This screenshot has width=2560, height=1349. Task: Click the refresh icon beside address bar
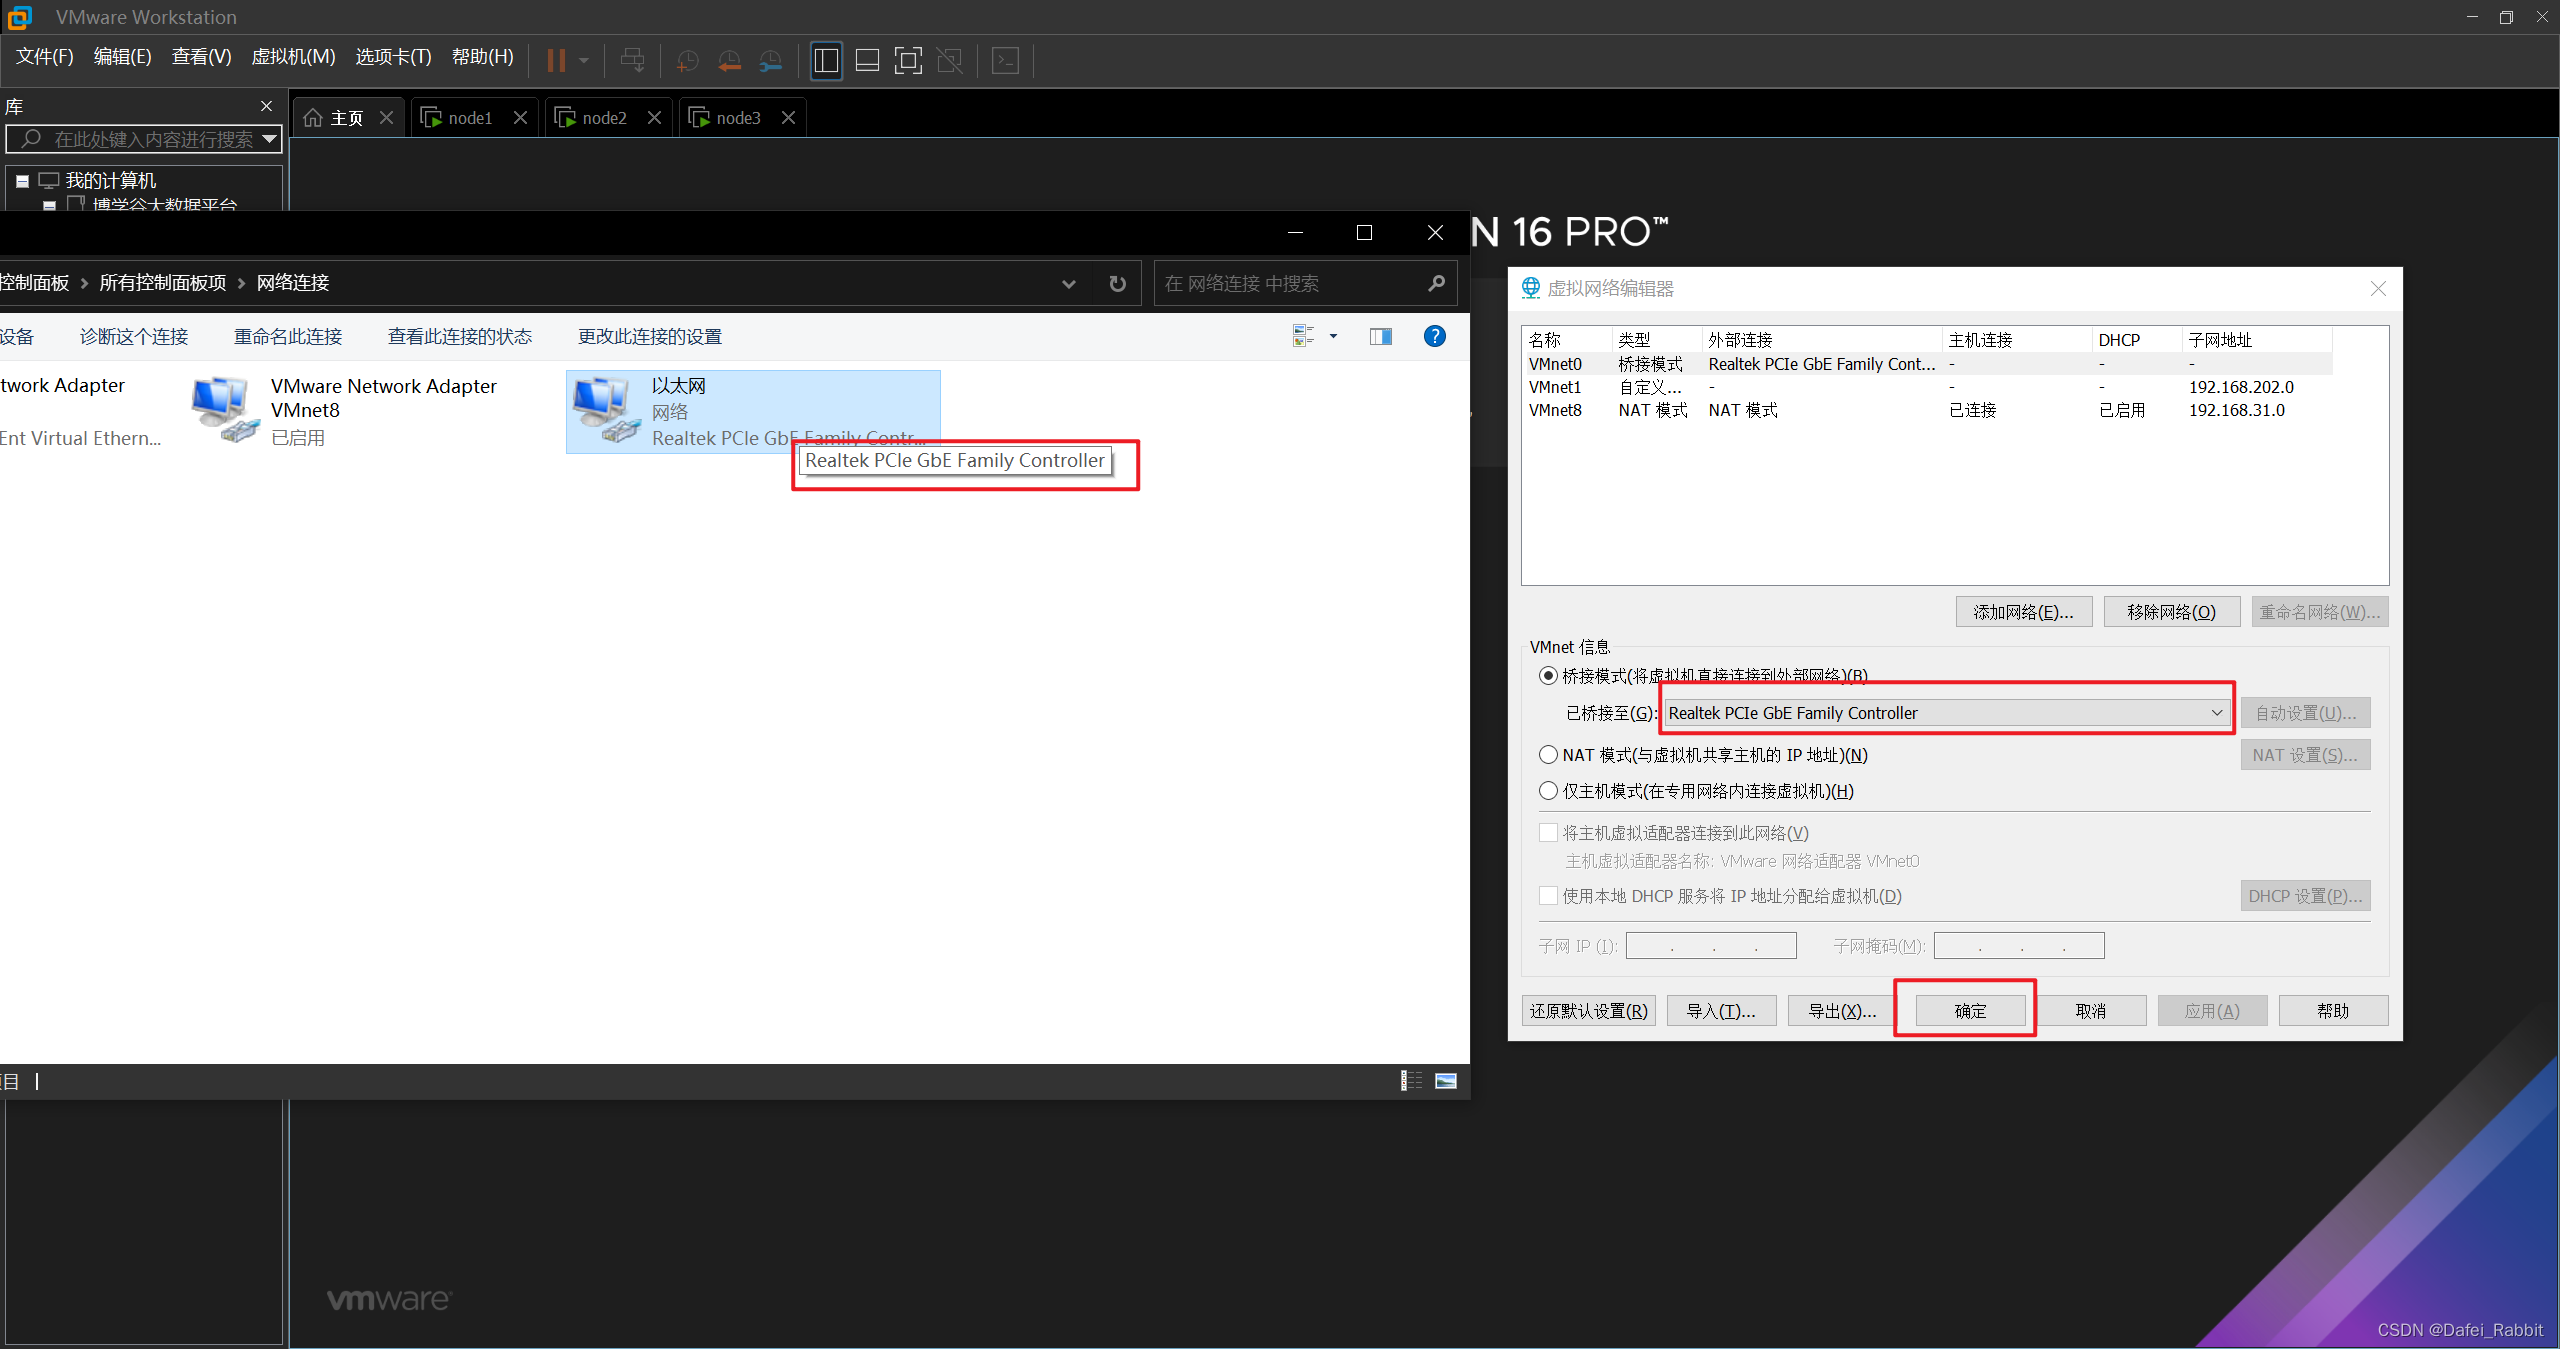click(x=1118, y=284)
